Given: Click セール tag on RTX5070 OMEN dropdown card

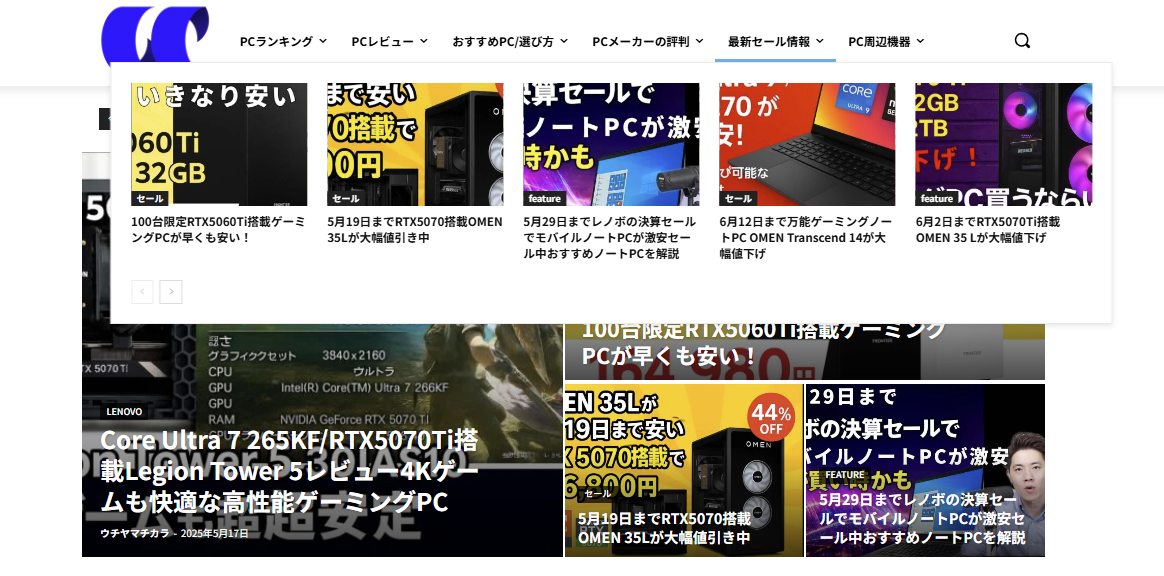Looking at the screenshot, I should tap(346, 198).
